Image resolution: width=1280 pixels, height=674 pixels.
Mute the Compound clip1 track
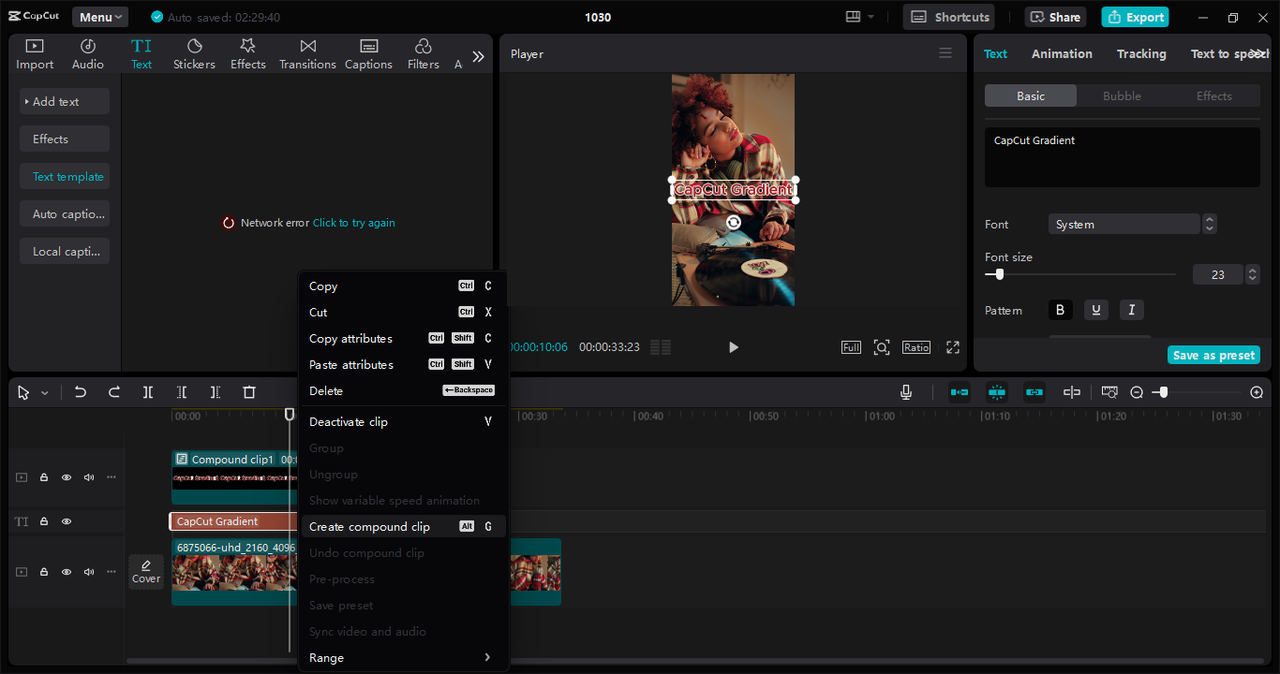click(89, 477)
